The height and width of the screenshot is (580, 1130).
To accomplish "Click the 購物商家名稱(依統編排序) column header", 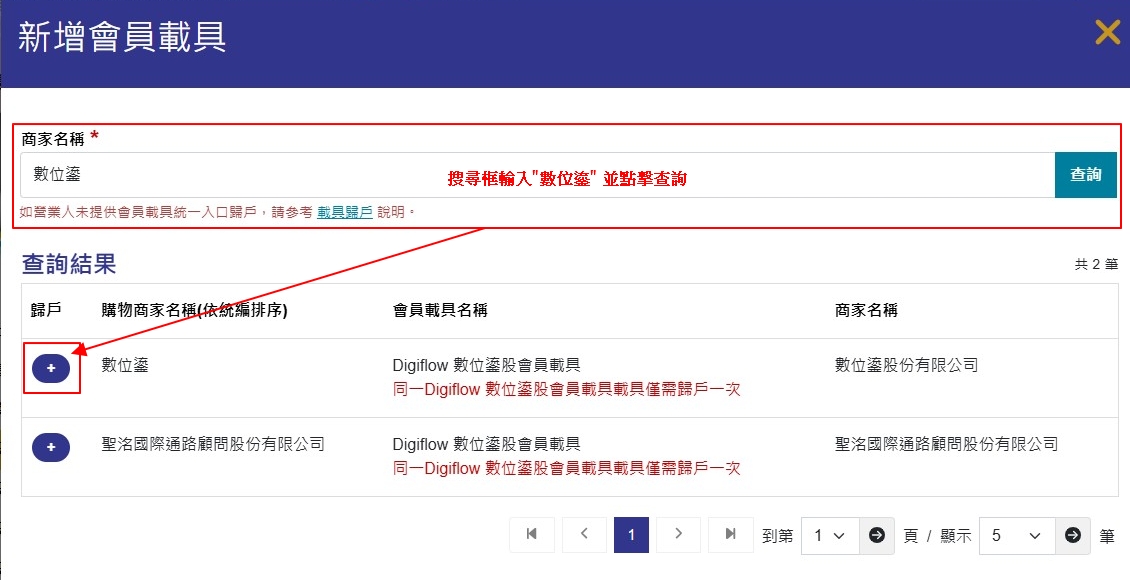I will pos(195,311).
